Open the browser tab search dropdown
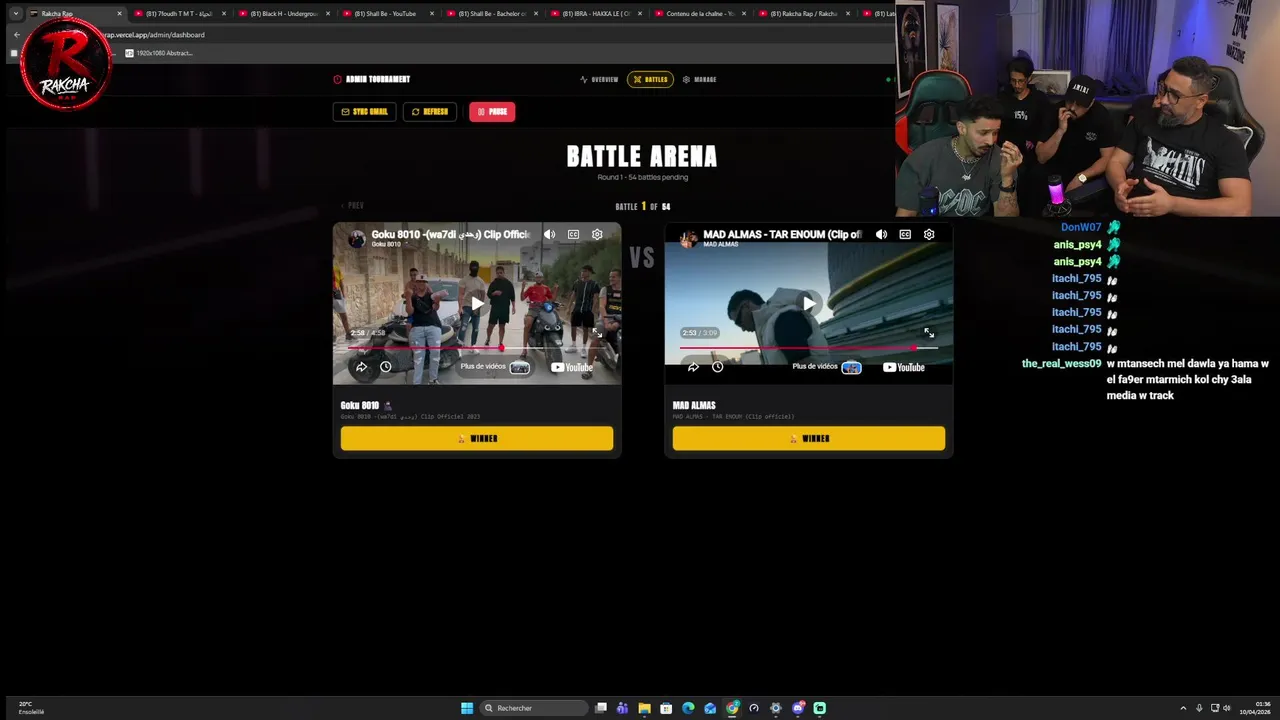The image size is (1280, 720). click(x=15, y=14)
